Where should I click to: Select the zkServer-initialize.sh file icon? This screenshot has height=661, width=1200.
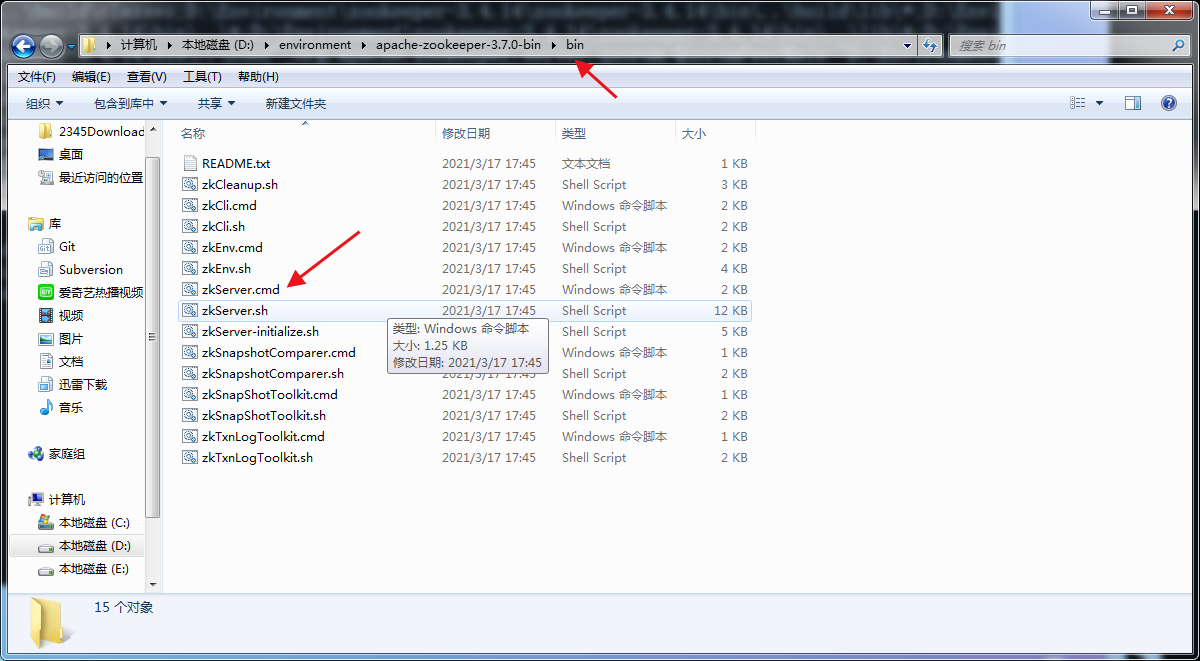191,331
